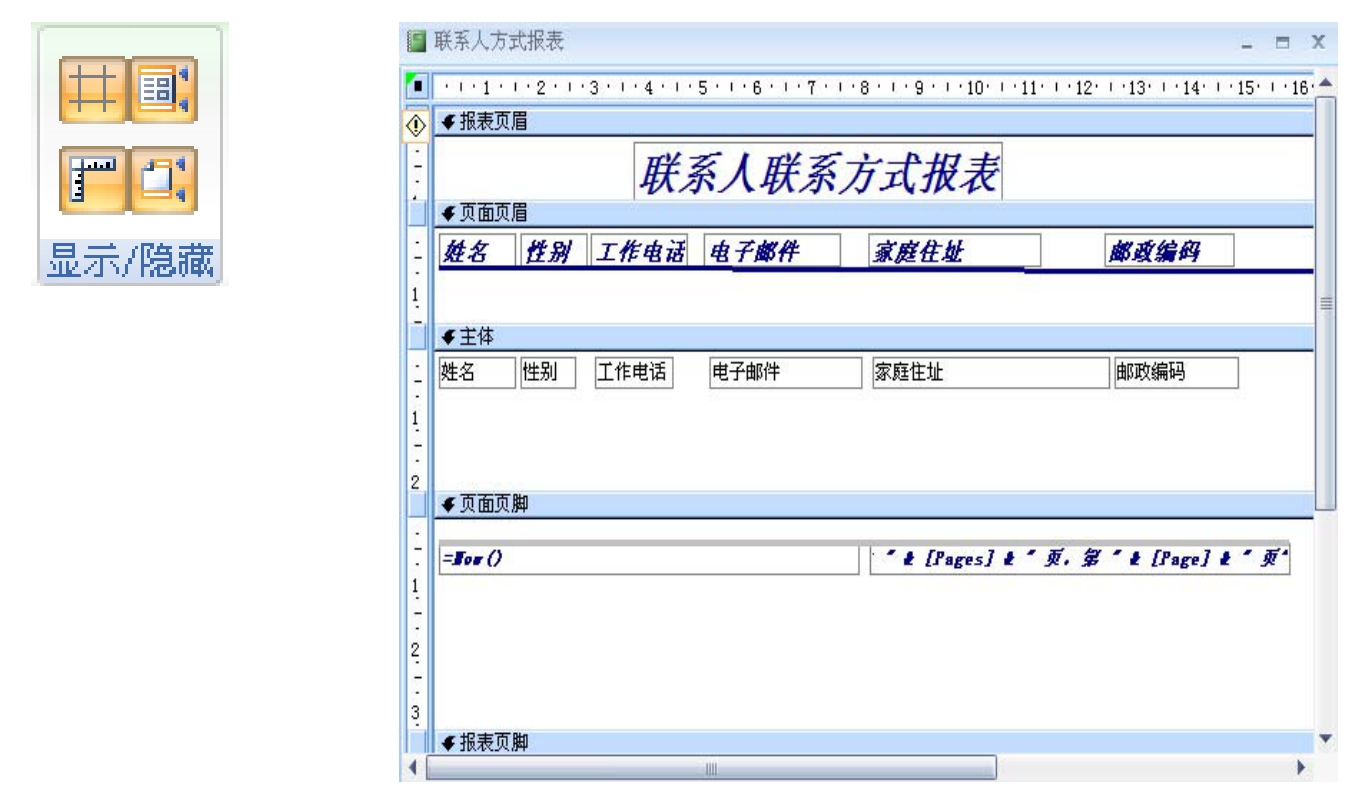Toggle the grid display icon

pyautogui.click(x=92, y=89)
